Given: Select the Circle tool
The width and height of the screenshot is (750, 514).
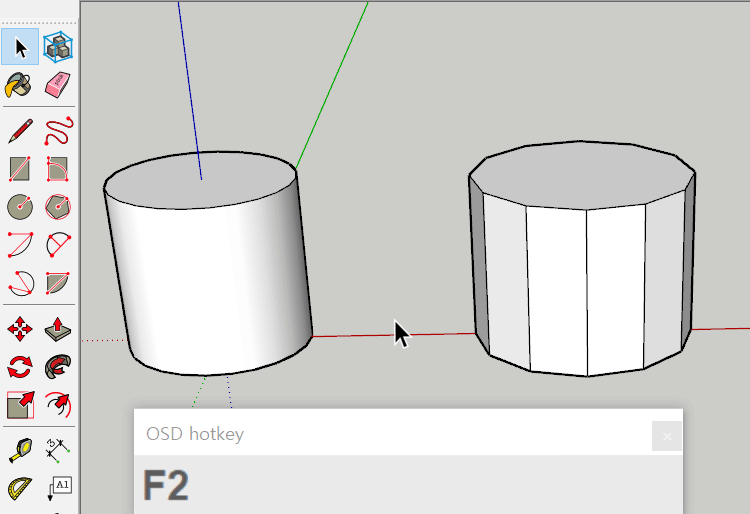Looking at the screenshot, I should pos(20,207).
